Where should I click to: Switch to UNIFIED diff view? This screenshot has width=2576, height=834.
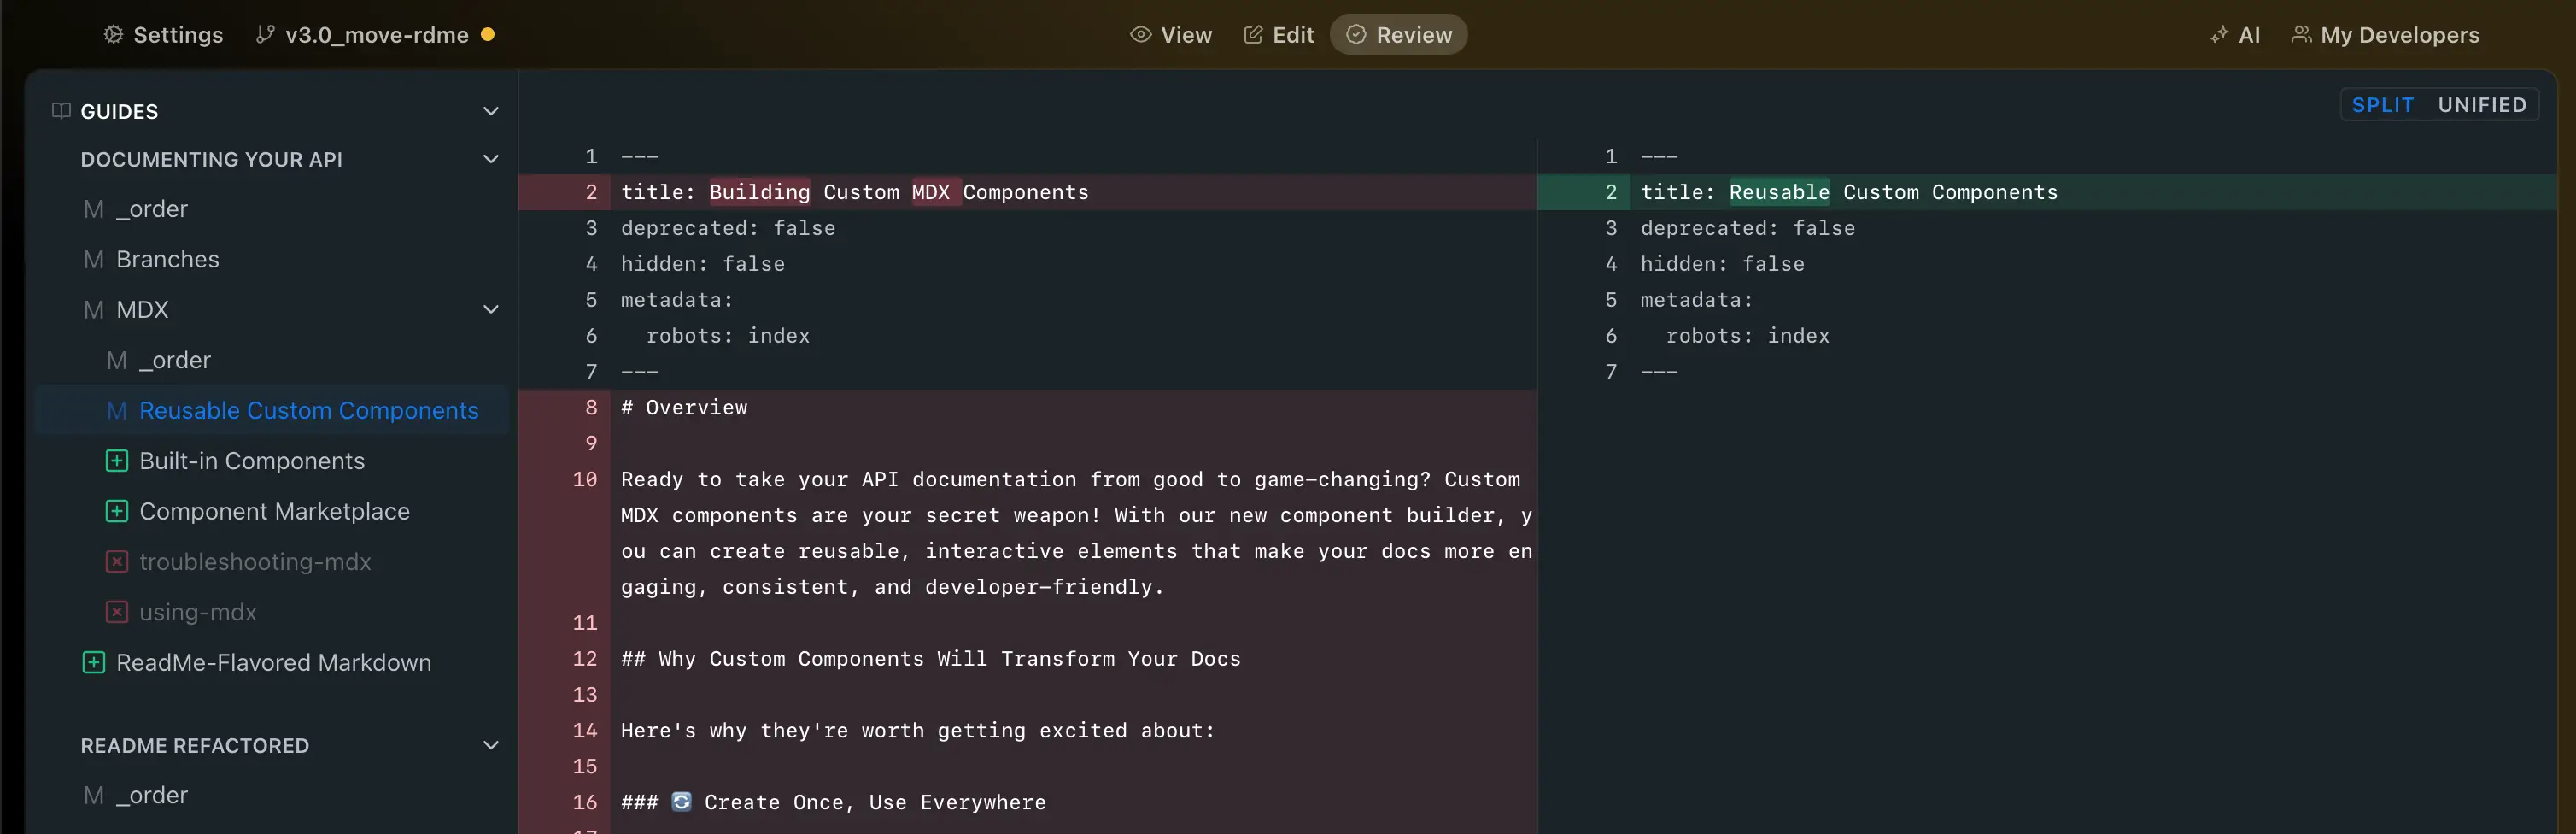(2482, 104)
